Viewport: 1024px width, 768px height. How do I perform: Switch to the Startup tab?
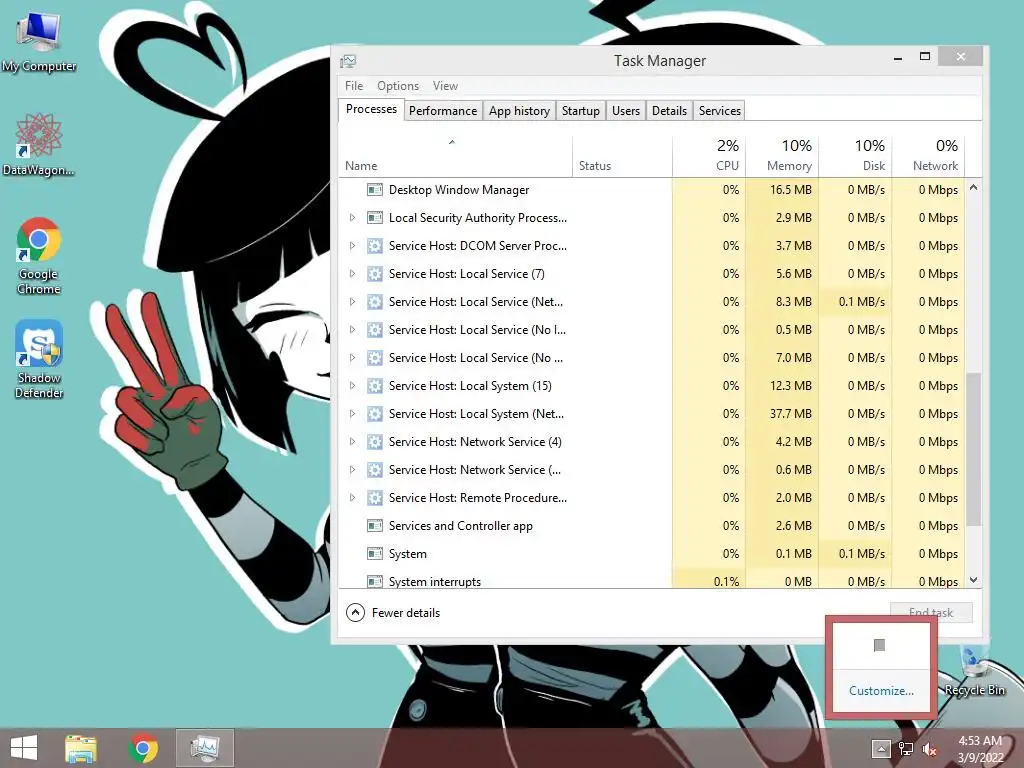(x=581, y=111)
